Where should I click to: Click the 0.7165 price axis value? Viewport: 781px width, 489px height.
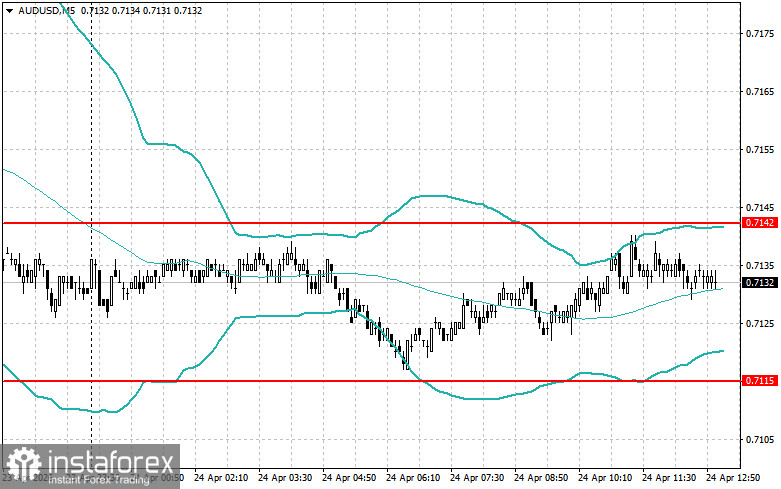point(760,92)
